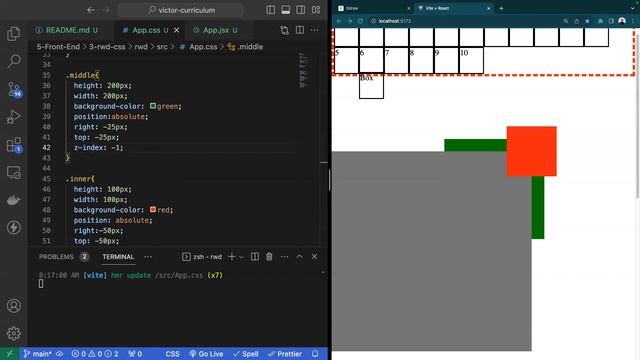Open editor more actions menu
Screen dimensions: 640x360
pyautogui.click(x=314, y=30)
